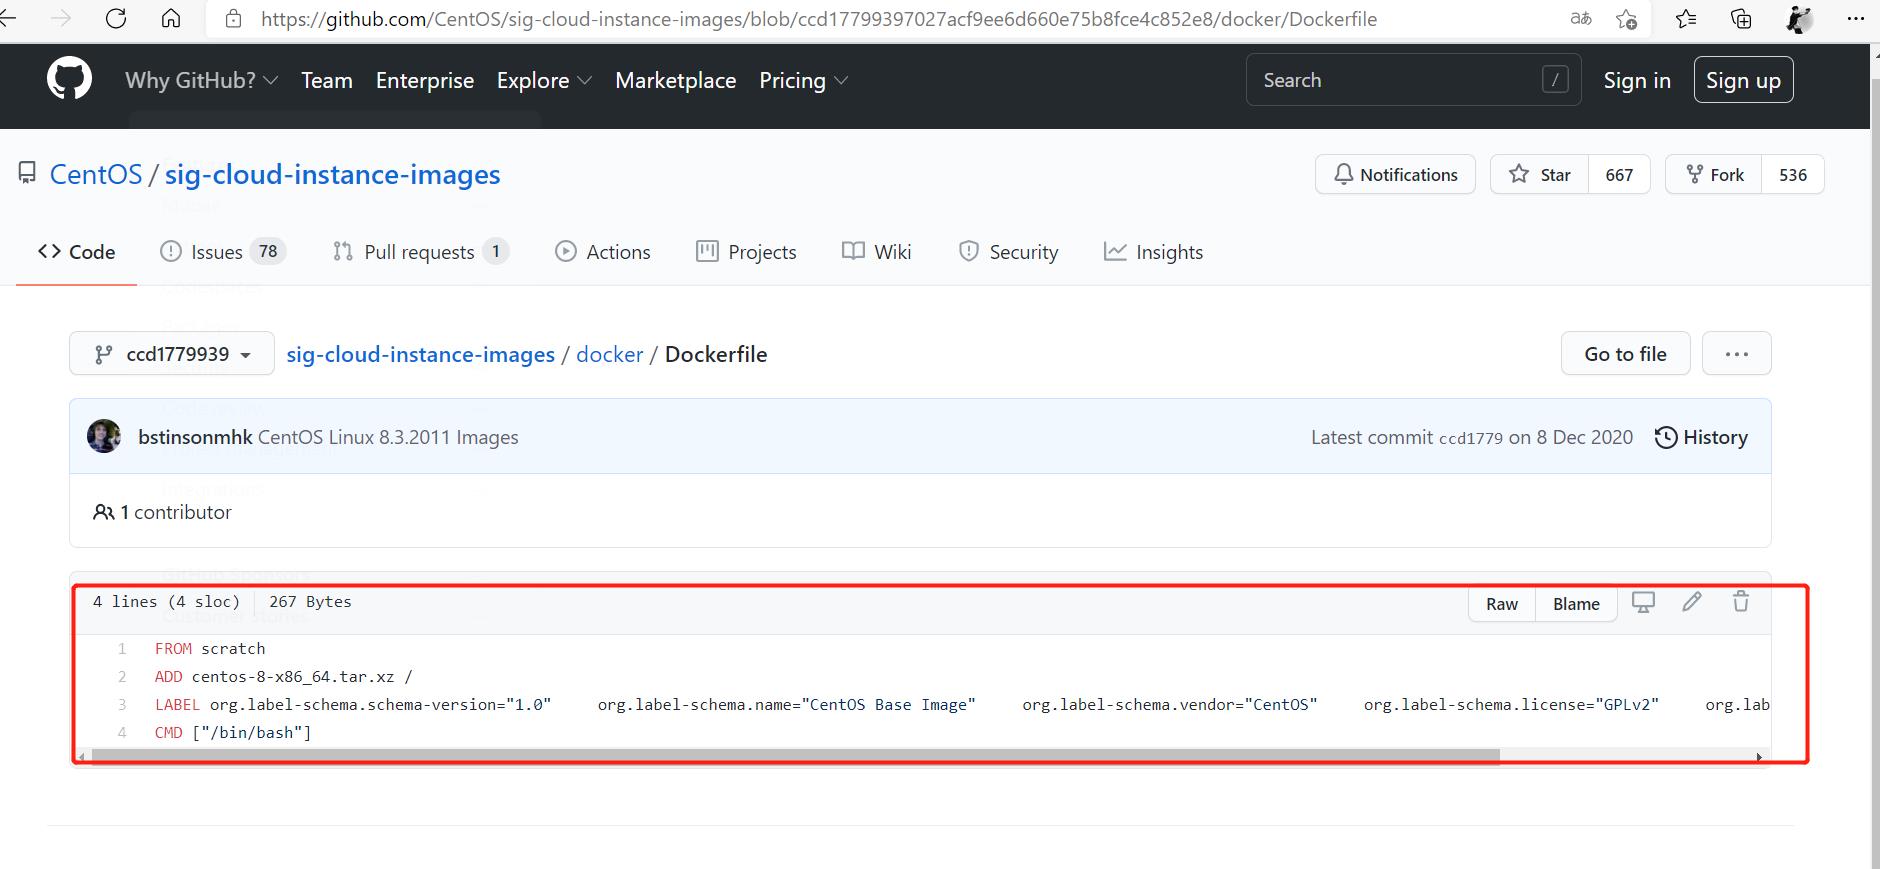Click the Go to file button
The height and width of the screenshot is (869, 1880).
click(1625, 354)
